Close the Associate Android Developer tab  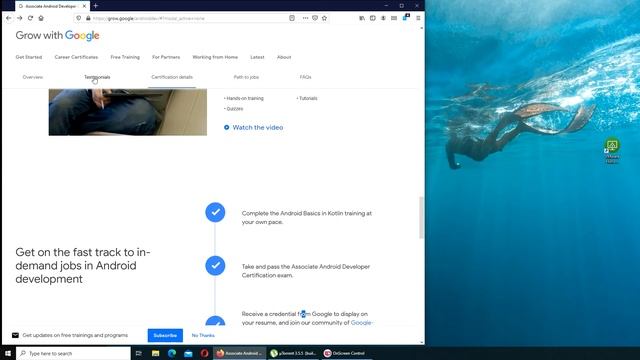84,6
